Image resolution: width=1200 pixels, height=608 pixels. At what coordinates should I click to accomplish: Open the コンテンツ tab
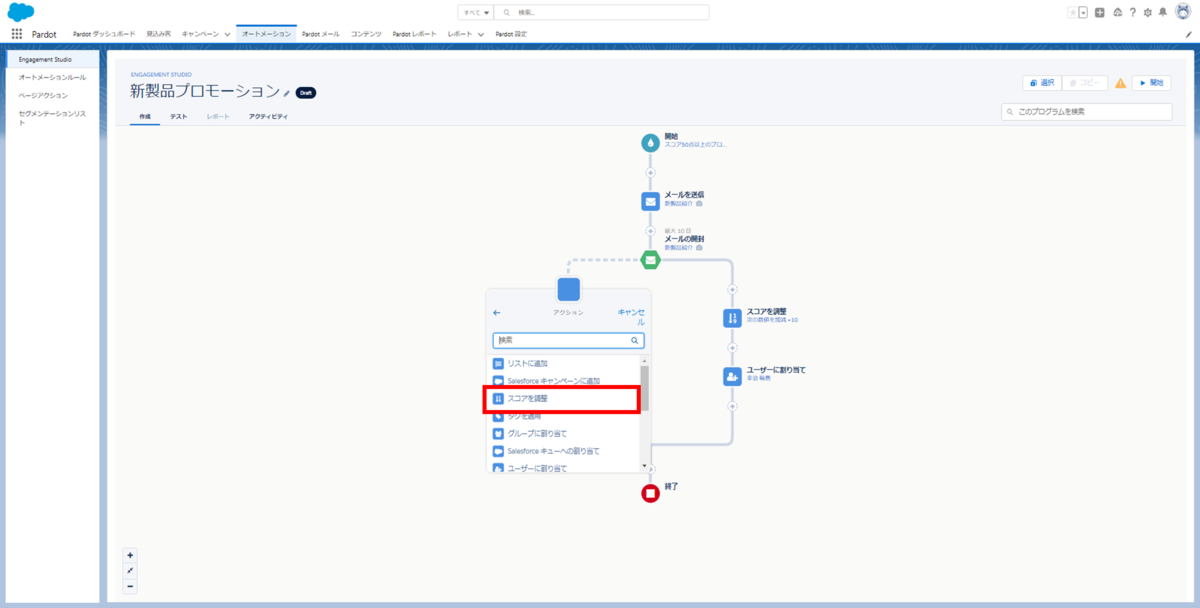(366, 34)
